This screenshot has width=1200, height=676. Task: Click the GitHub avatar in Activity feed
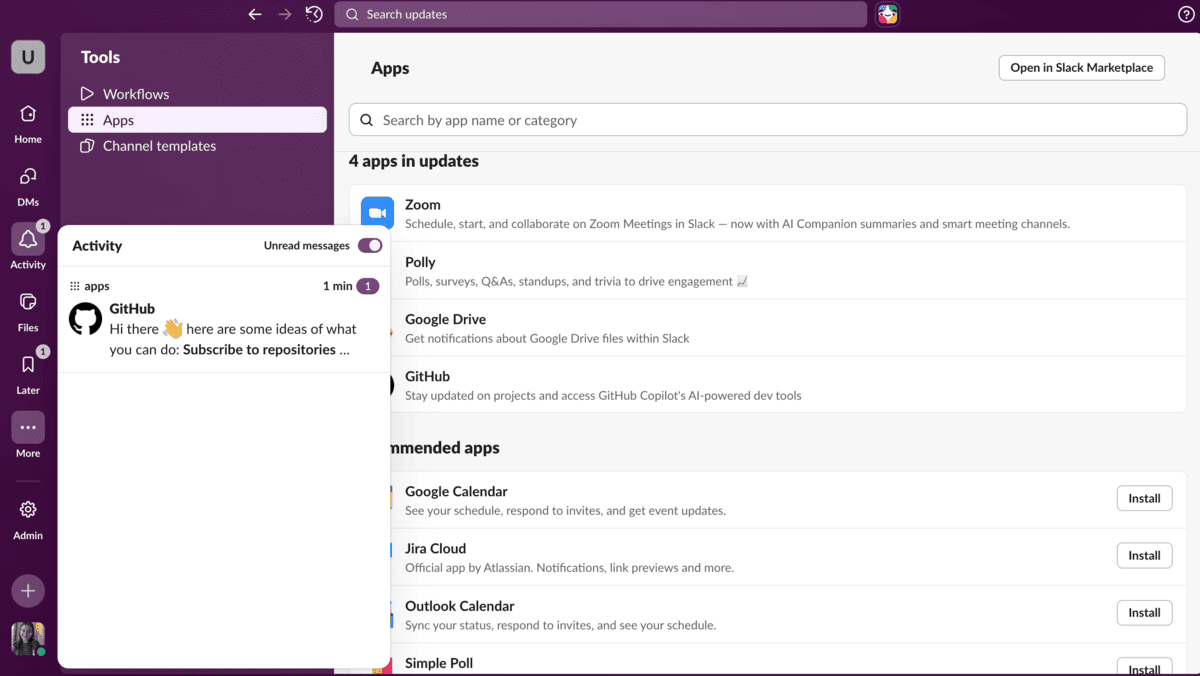tap(85, 319)
